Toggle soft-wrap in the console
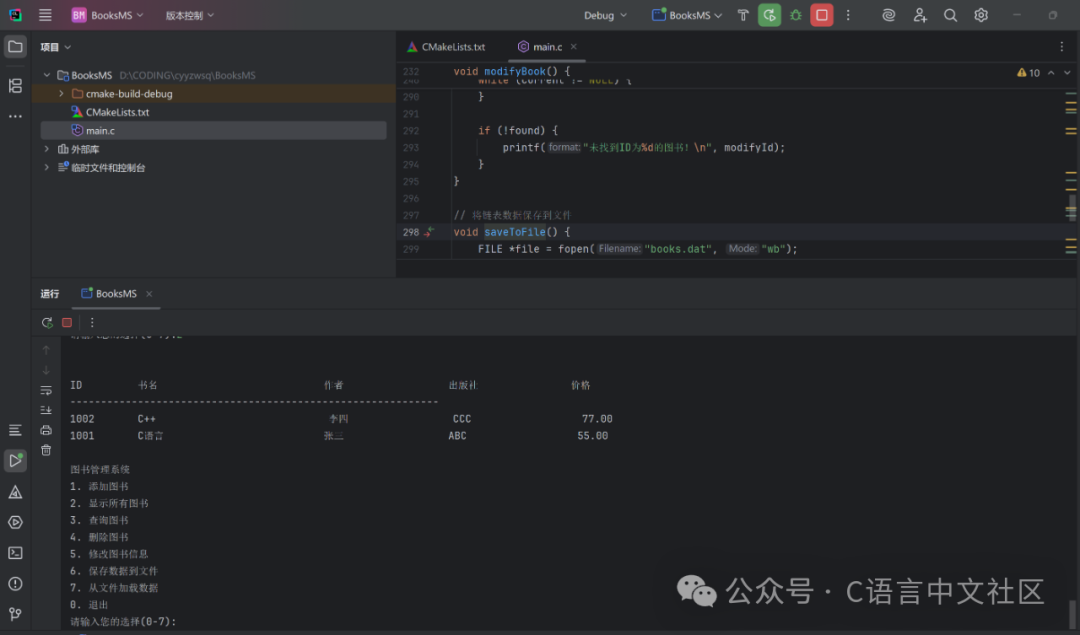 [x=46, y=390]
